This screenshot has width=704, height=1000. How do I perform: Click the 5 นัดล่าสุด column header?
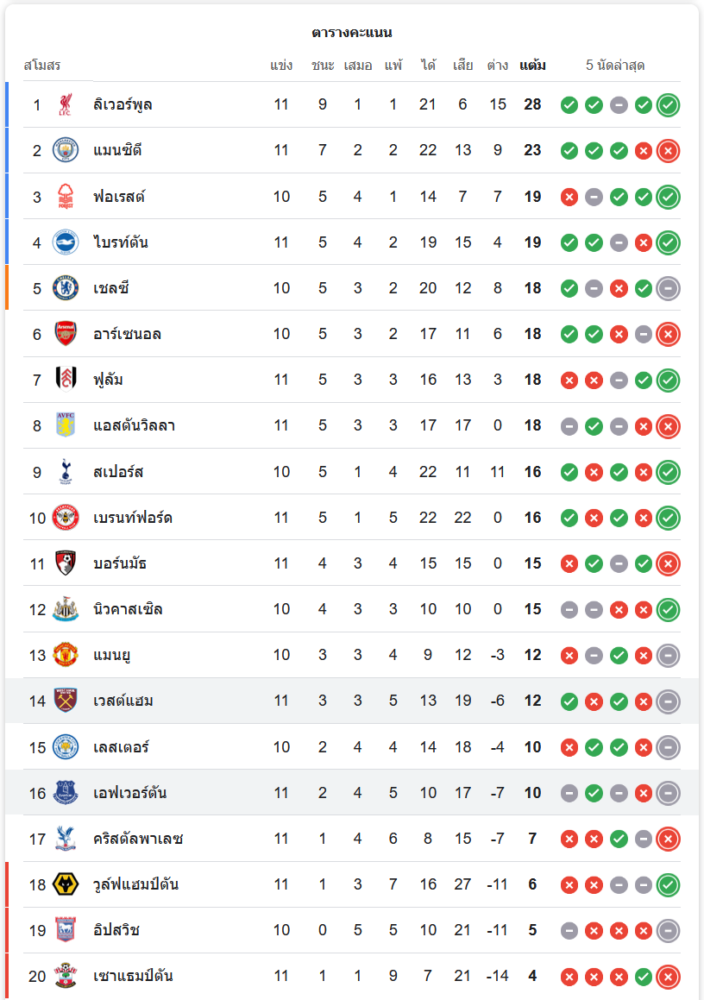pos(615,66)
